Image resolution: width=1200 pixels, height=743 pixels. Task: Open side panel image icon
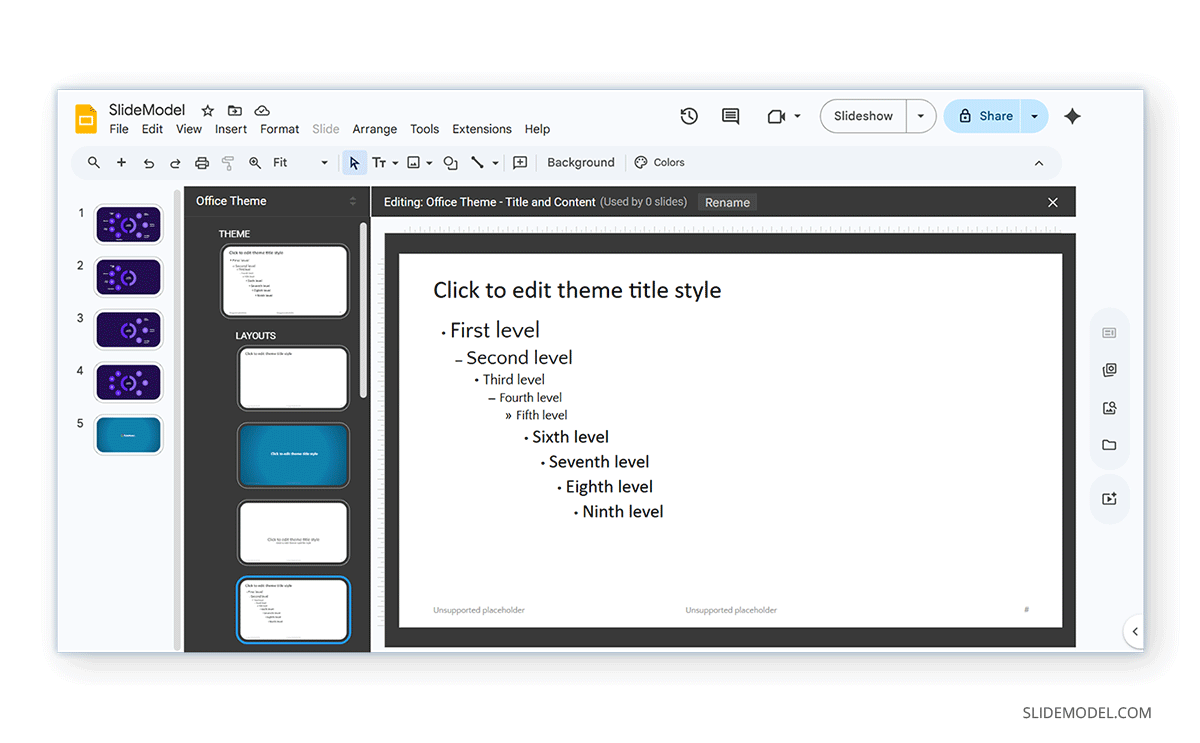click(1109, 408)
